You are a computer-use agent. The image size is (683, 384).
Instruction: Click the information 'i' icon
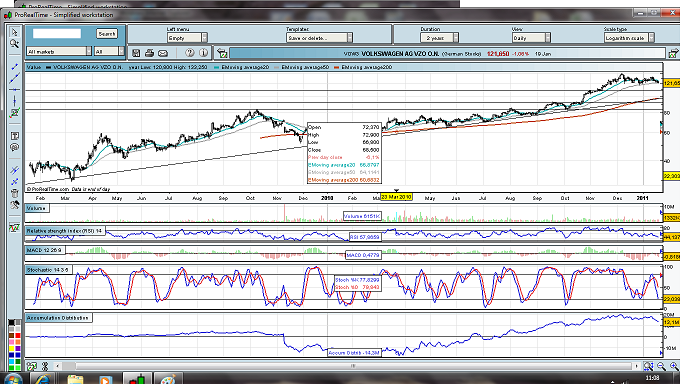pyautogui.click(x=203, y=53)
